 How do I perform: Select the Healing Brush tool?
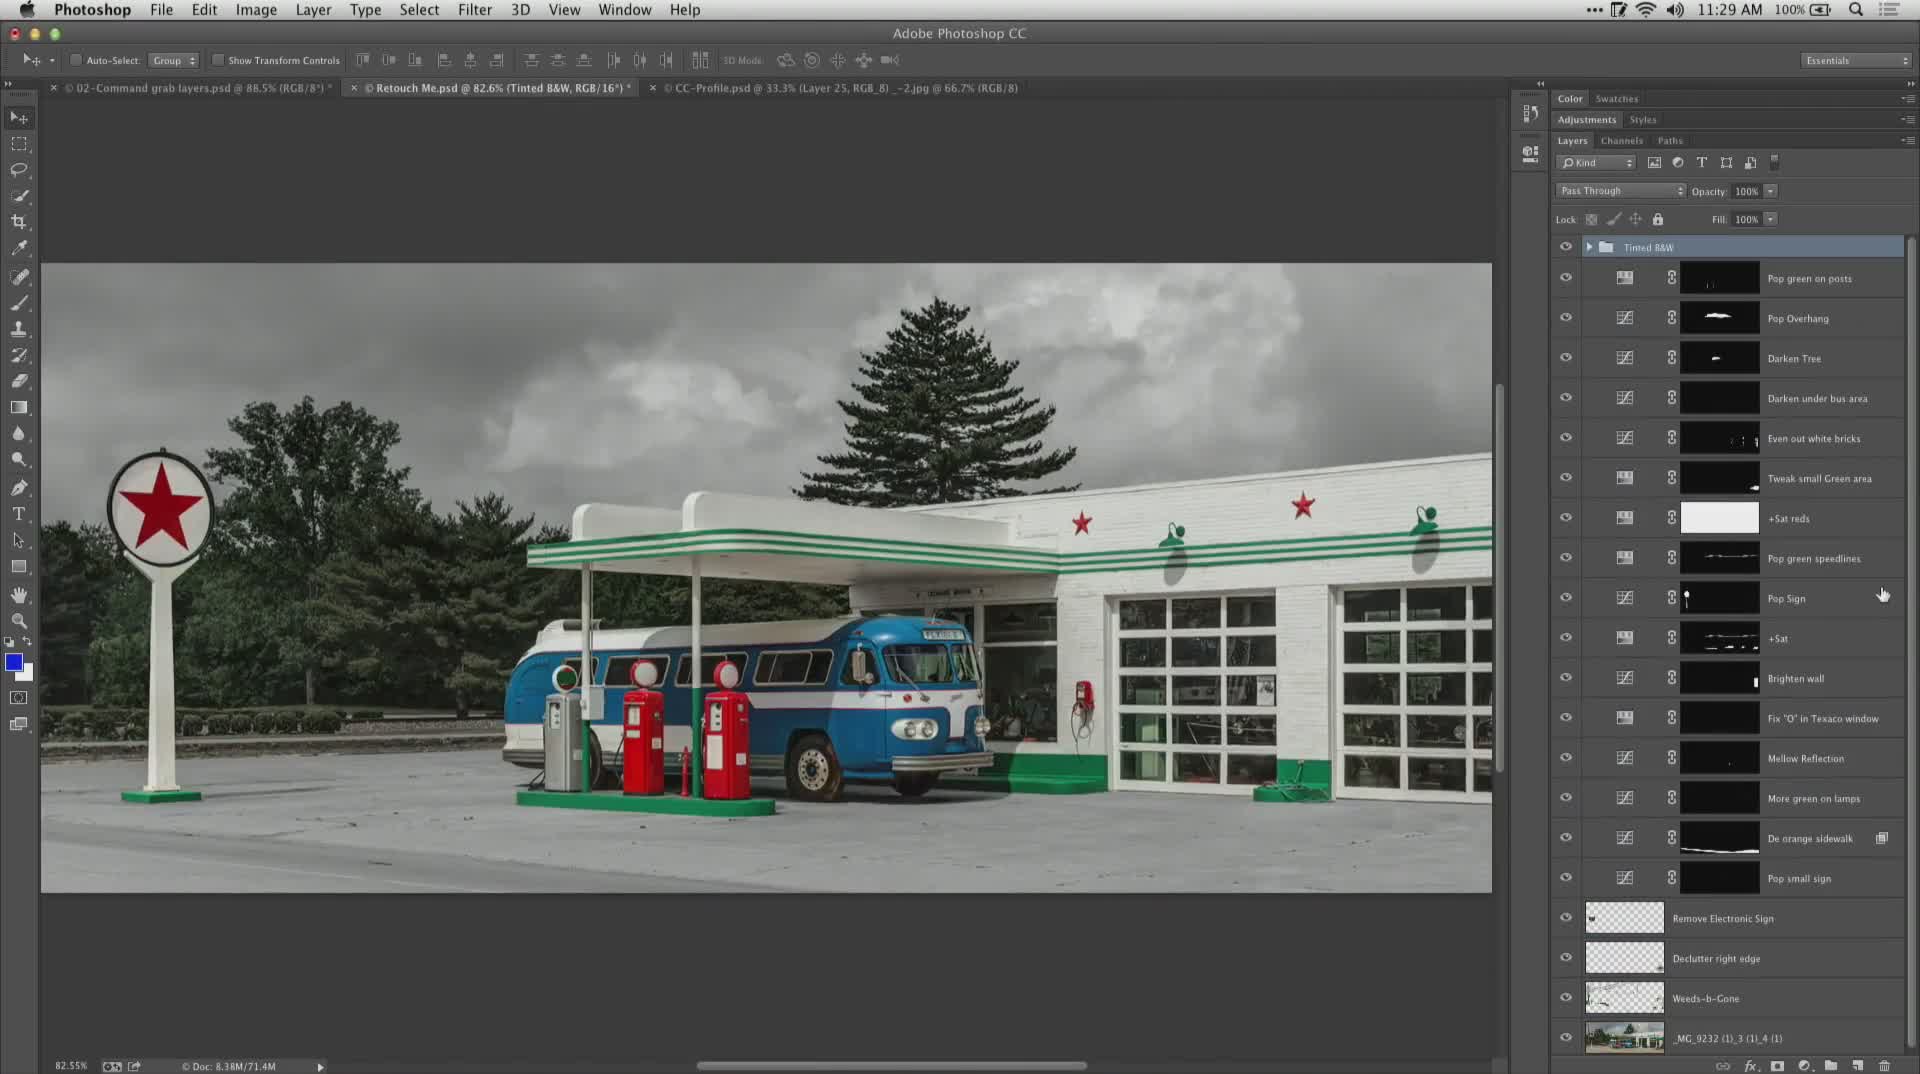[19, 277]
